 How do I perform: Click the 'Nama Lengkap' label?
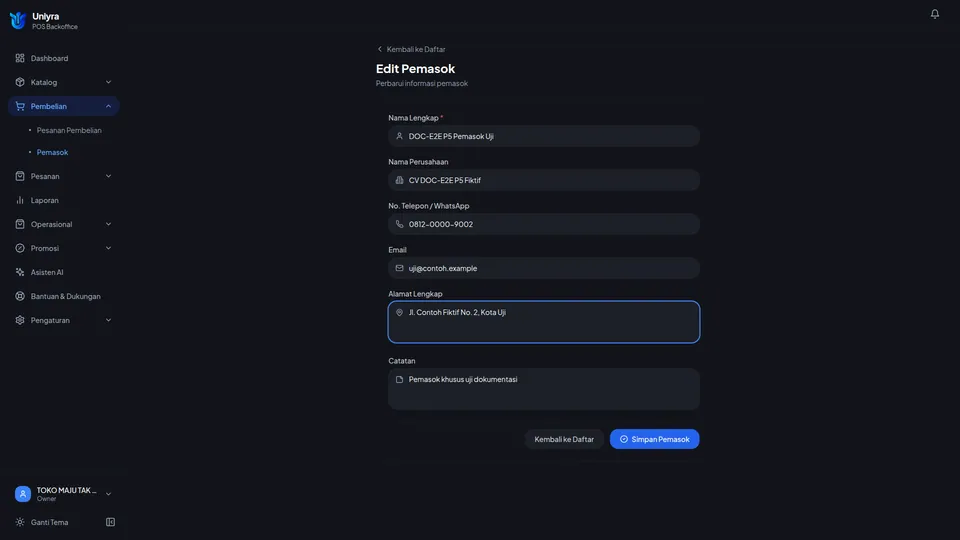click(413, 118)
